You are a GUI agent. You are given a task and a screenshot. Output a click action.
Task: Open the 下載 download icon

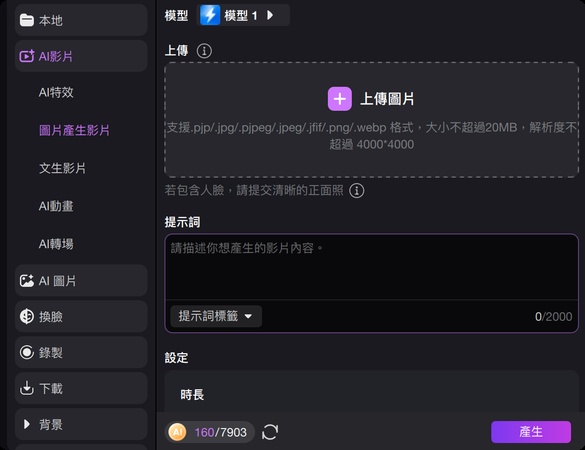coord(26,388)
